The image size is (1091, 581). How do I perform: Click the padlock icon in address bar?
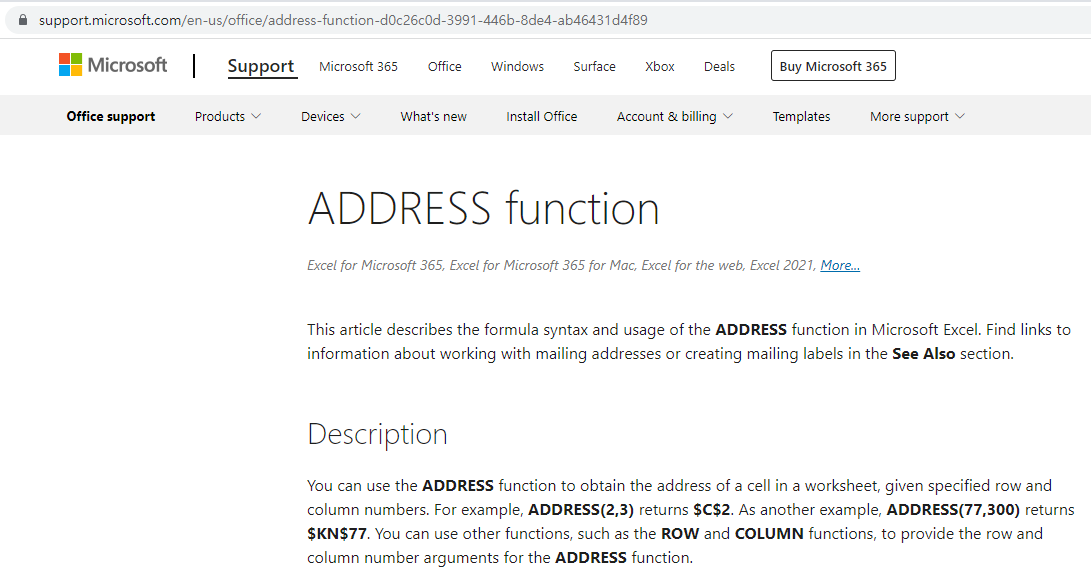(23, 20)
